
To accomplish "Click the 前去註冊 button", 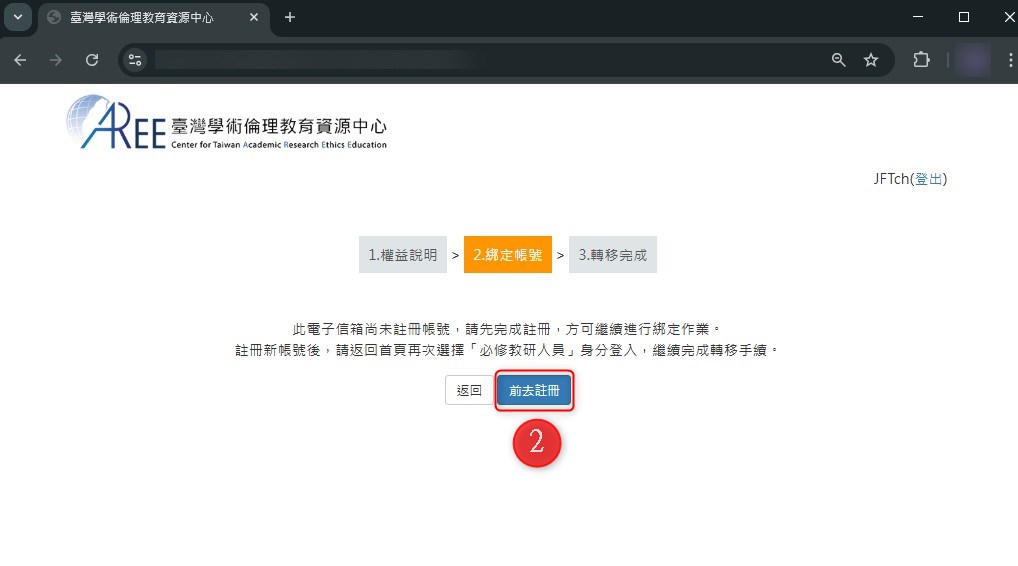I will 534,390.
